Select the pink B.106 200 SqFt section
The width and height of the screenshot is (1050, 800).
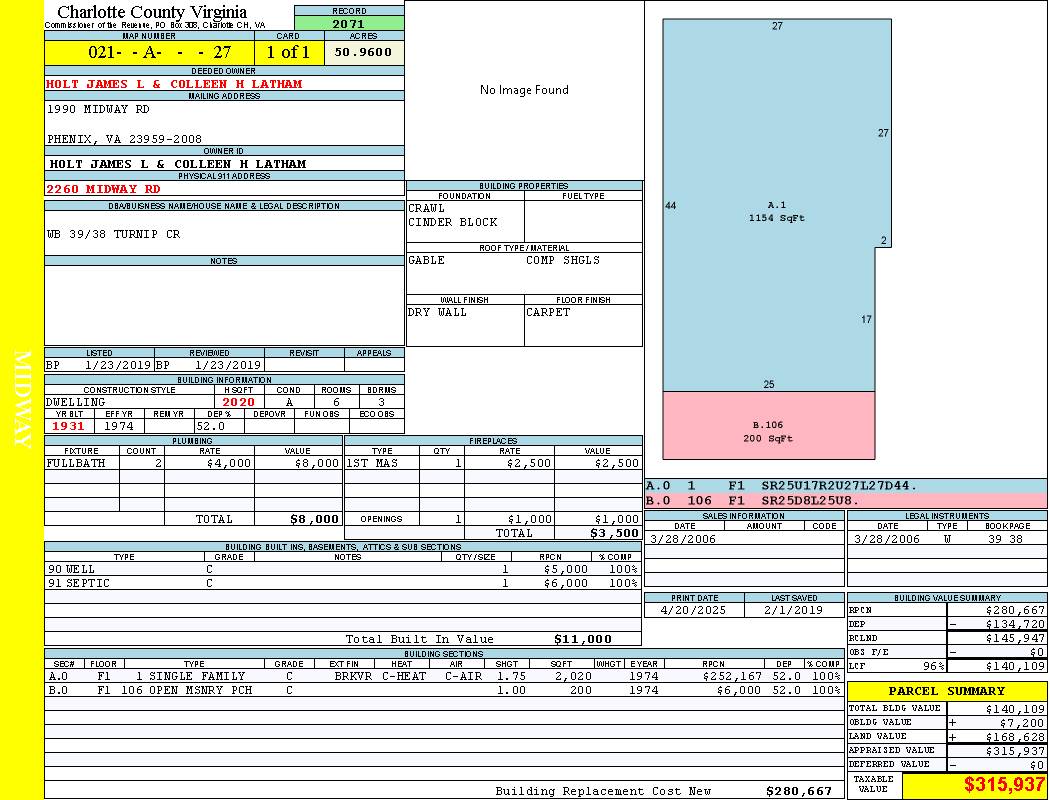click(x=768, y=431)
